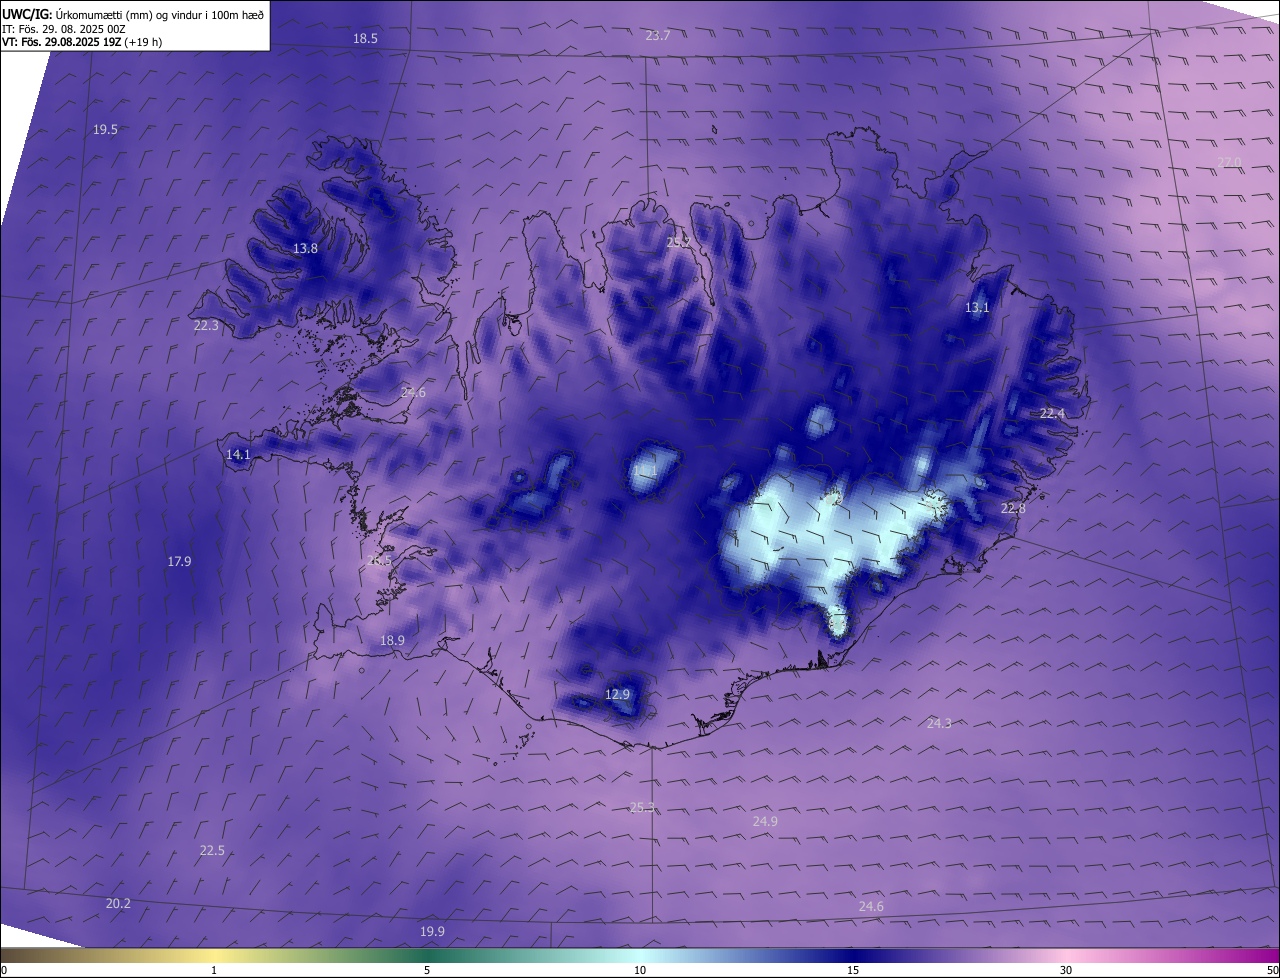Click the 20.2 value label

tap(118, 903)
